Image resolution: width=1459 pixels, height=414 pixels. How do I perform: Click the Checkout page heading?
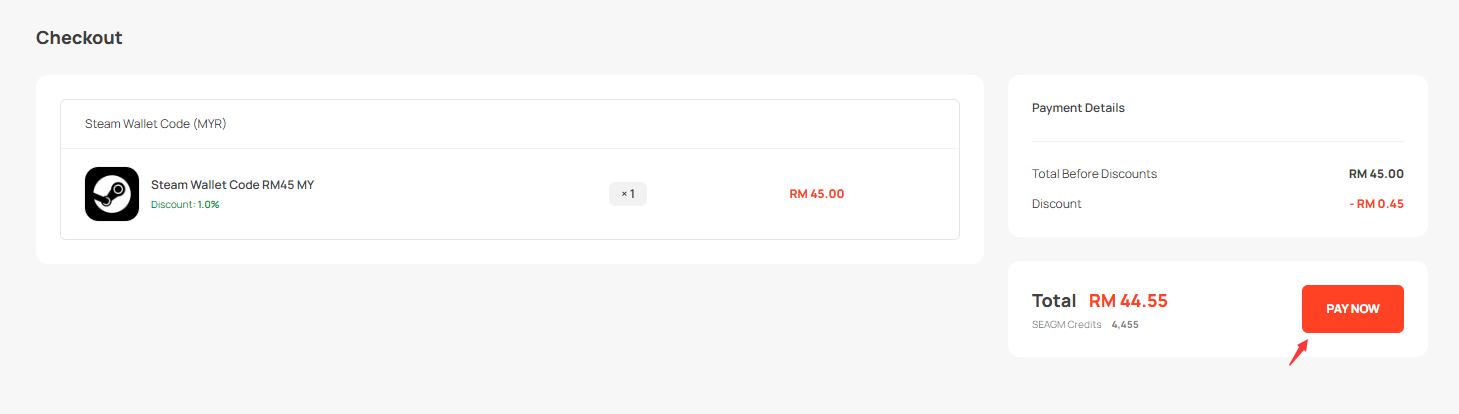click(79, 38)
